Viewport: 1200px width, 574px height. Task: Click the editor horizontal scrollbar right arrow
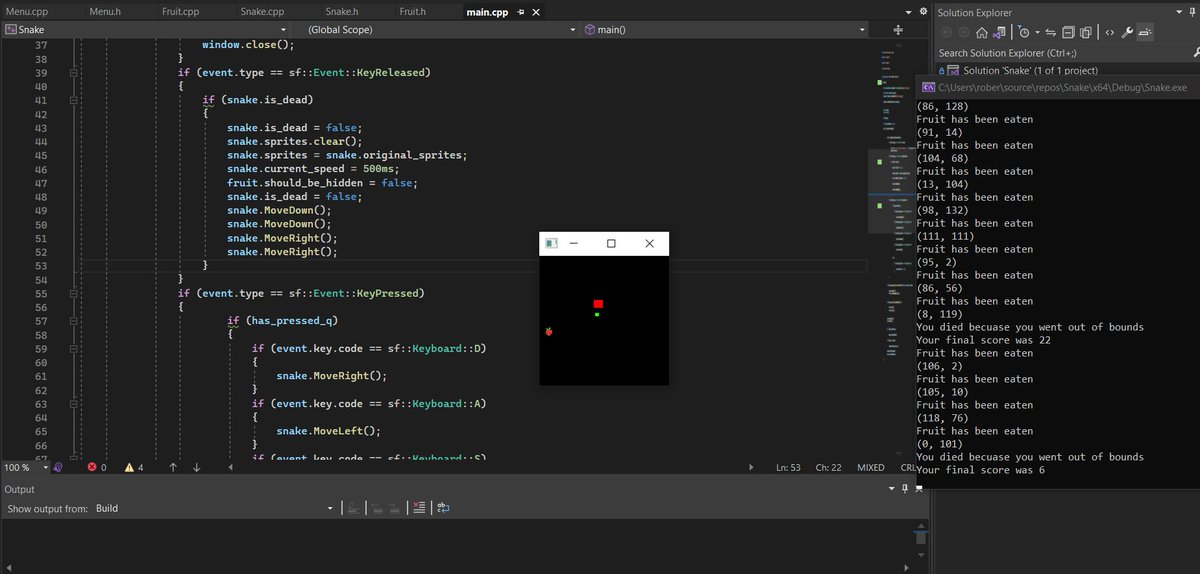click(x=750, y=467)
